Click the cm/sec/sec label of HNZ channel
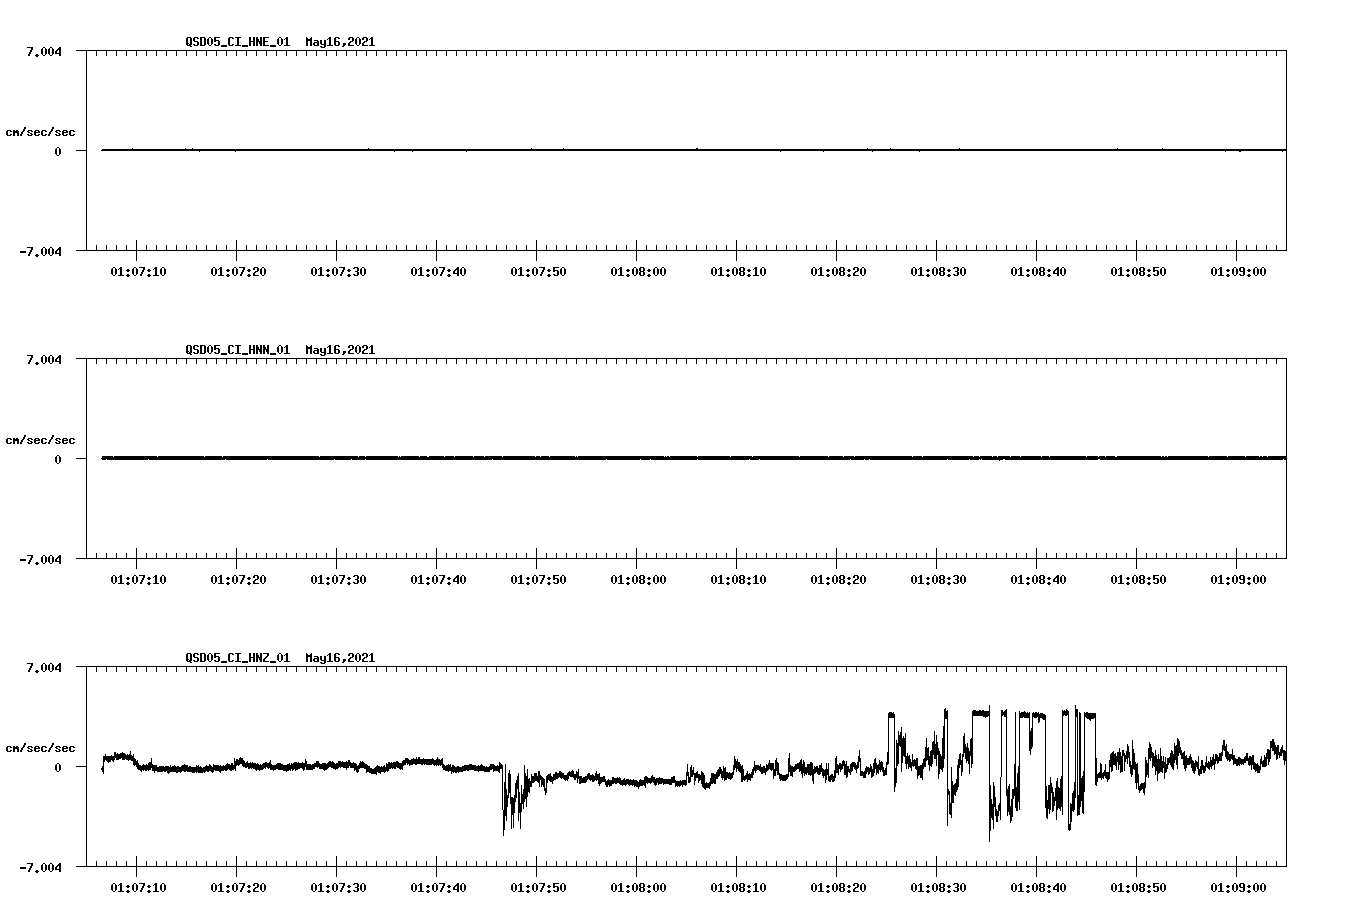This screenshot has height=924, width=1358. point(40,746)
